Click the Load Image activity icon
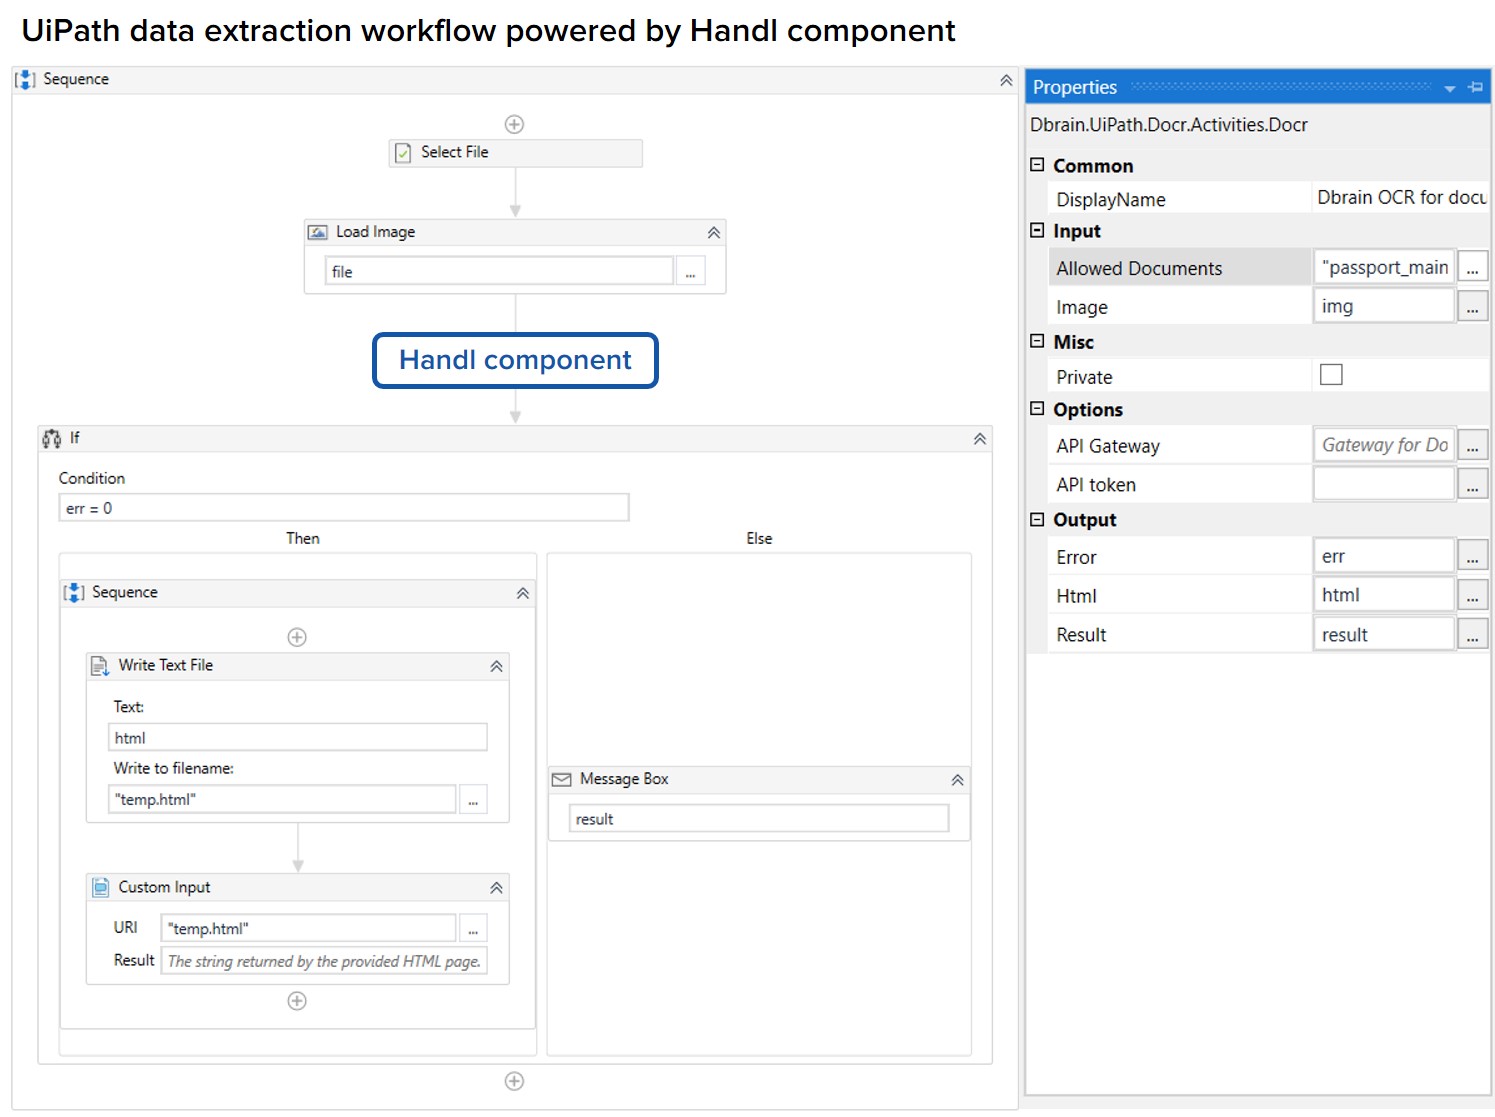 (318, 232)
